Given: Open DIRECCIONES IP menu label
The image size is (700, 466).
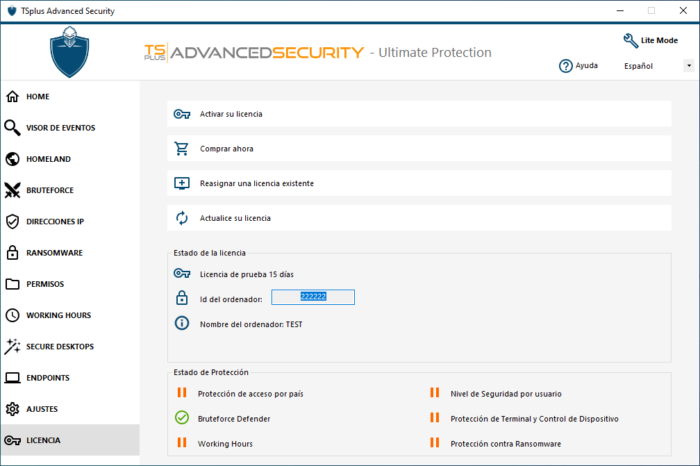Looking at the screenshot, I should click(55, 222).
